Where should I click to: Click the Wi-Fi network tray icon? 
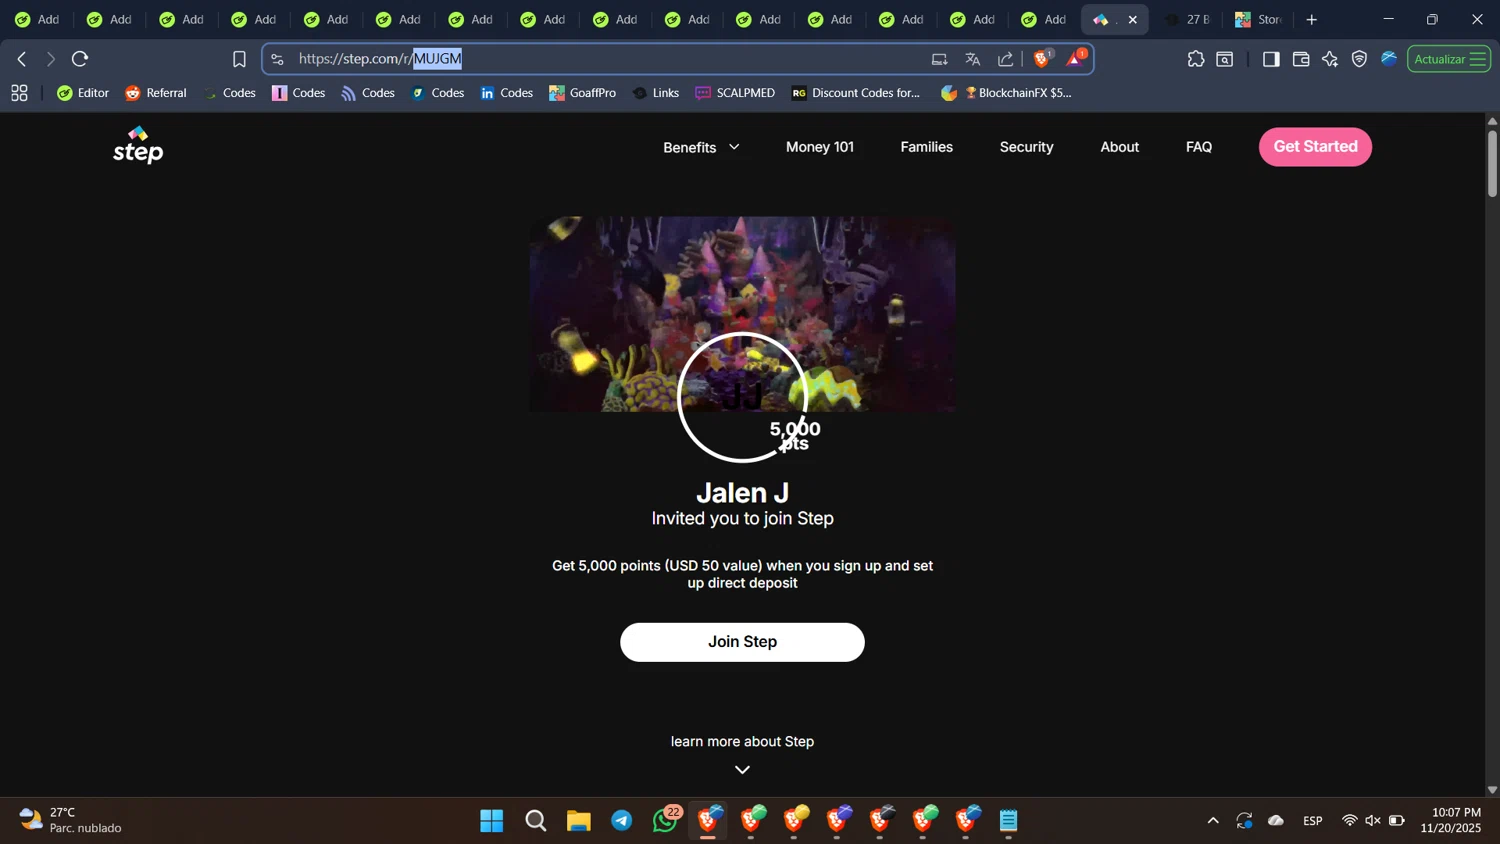(1349, 820)
